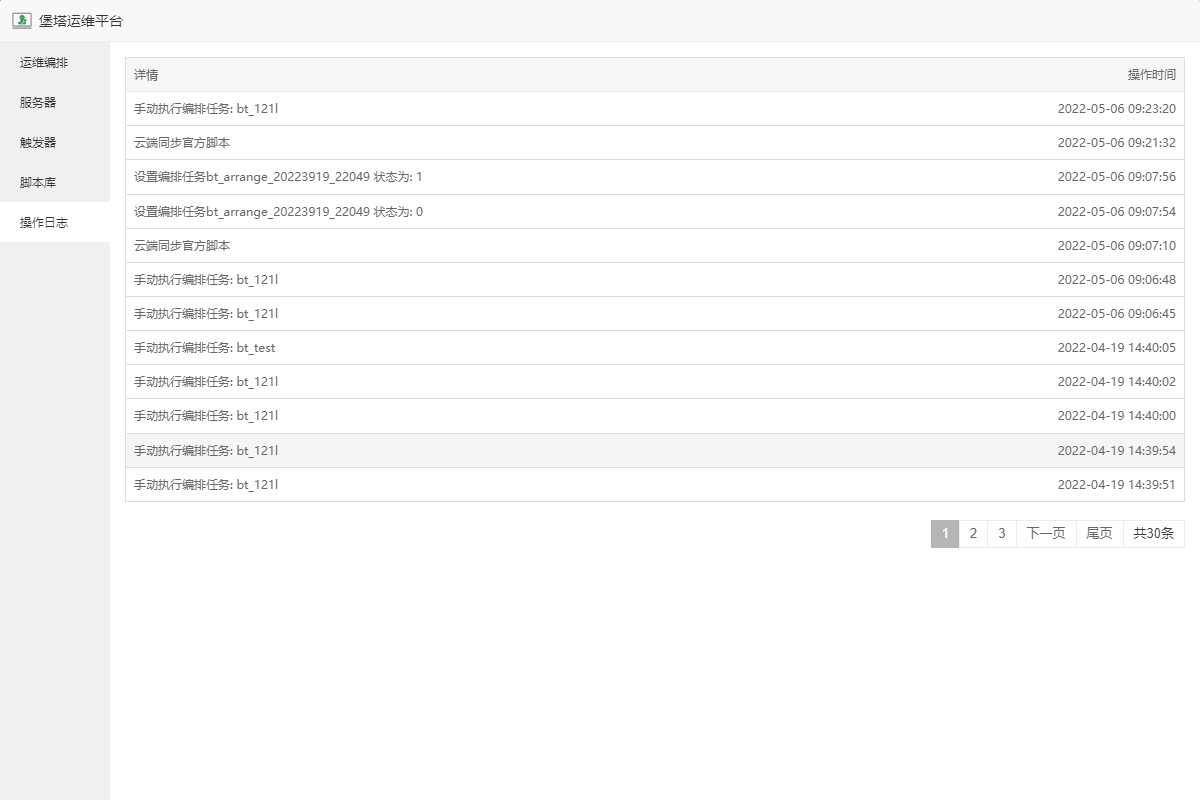Open the 脚本库 sidebar item
Viewport: 1200px width, 800px height.
38,182
